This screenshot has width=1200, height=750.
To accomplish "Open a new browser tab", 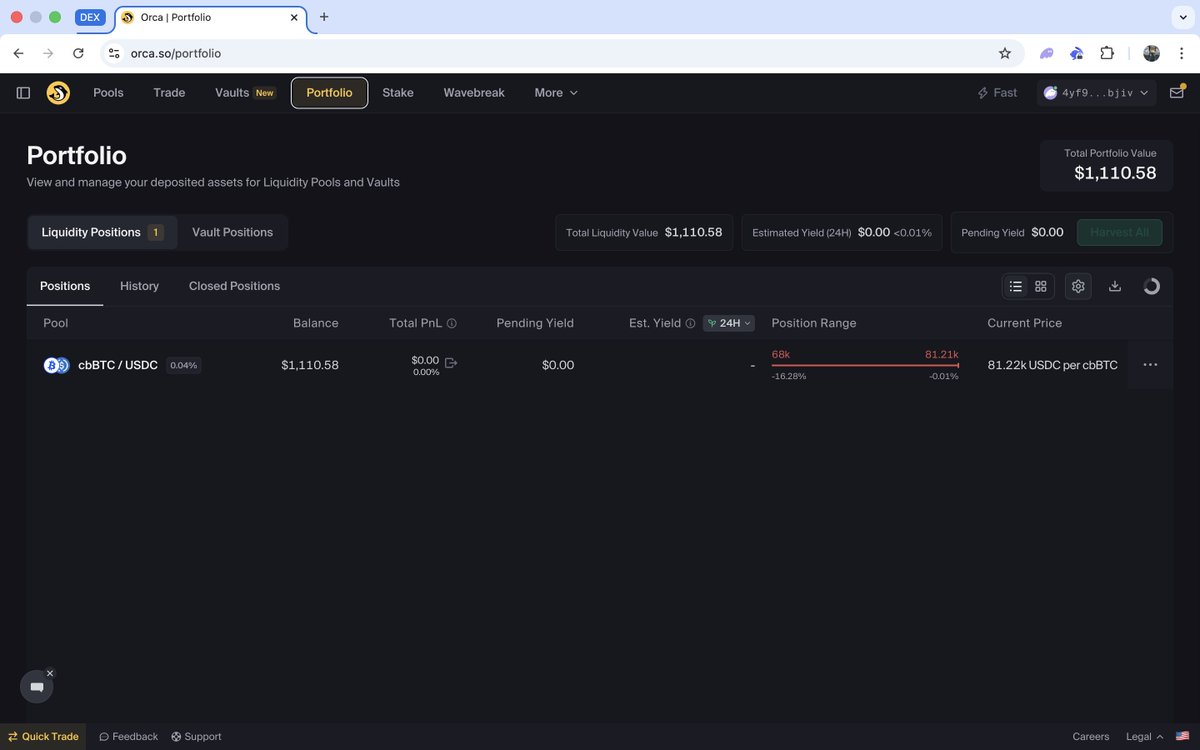I will pyautogui.click(x=324, y=17).
